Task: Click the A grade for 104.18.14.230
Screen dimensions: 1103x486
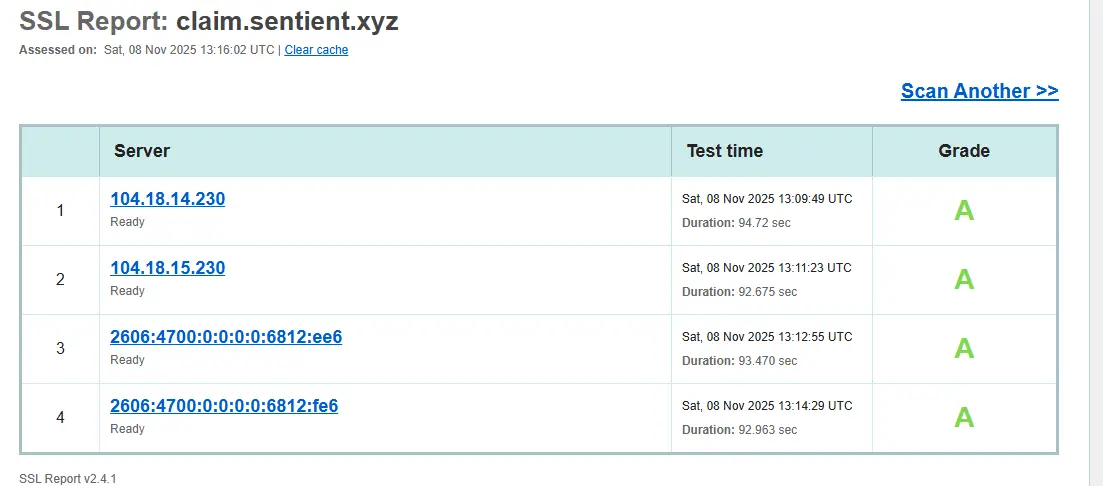Action: click(x=964, y=210)
